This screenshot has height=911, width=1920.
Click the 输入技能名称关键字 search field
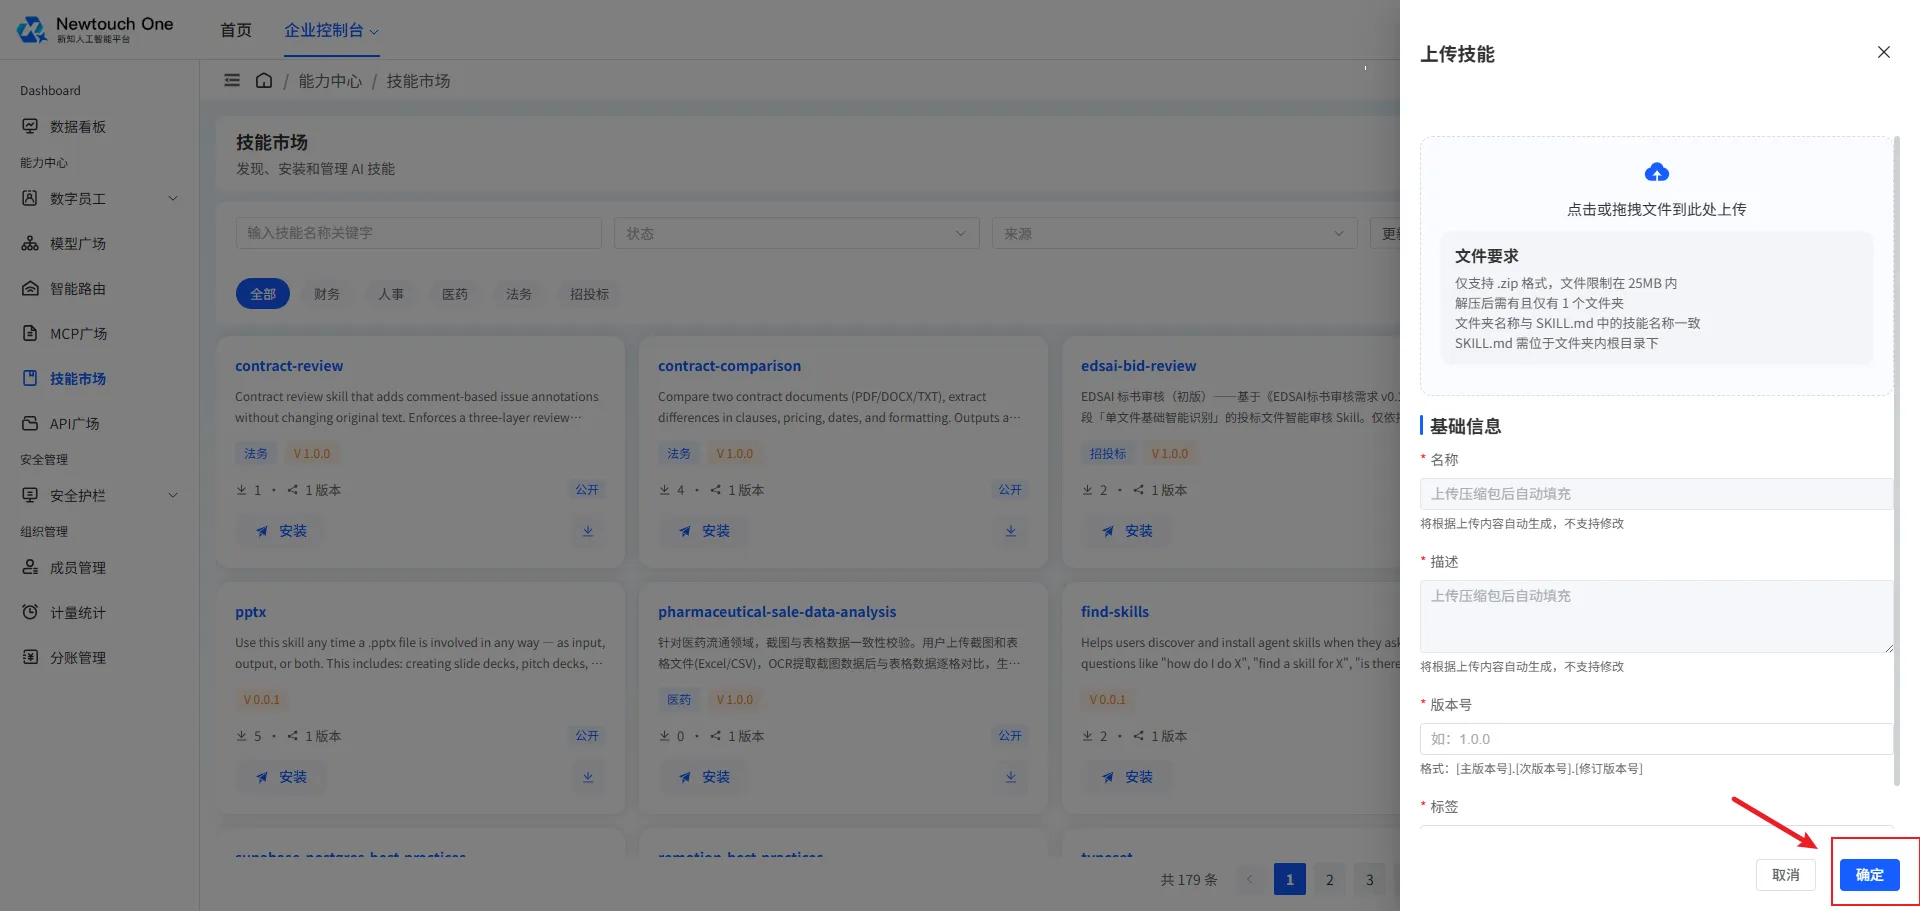coord(419,233)
